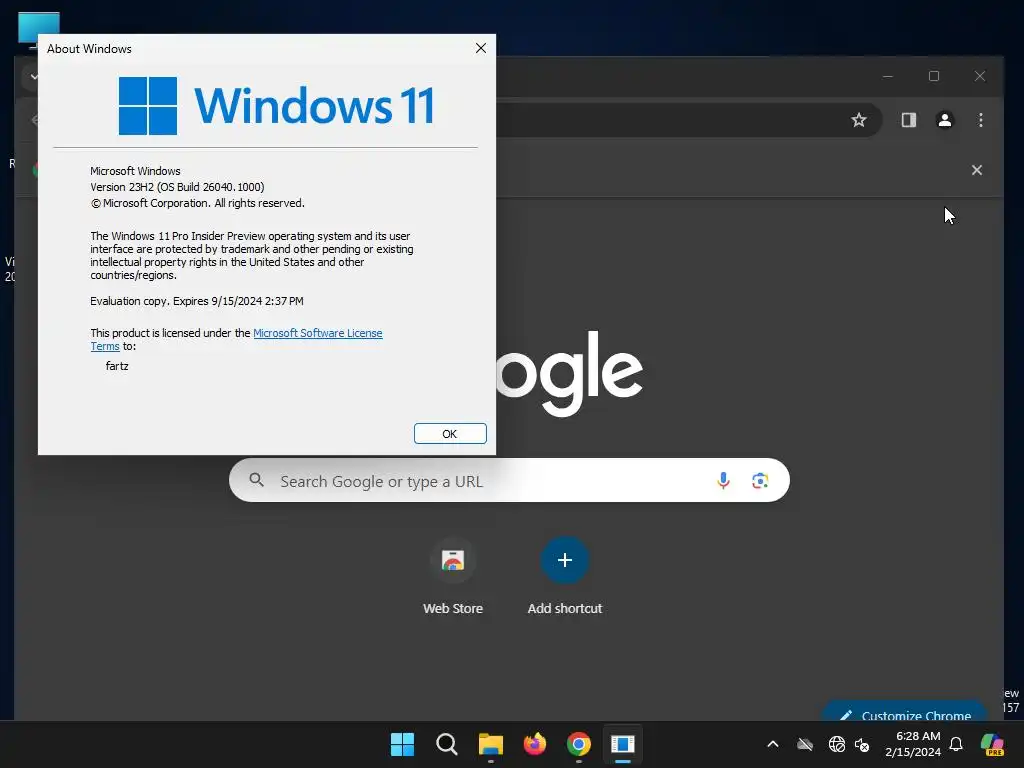This screenshot has width=1024, height=768.
Task: Switch to Chrome in the taskbar
Action: 579,744
